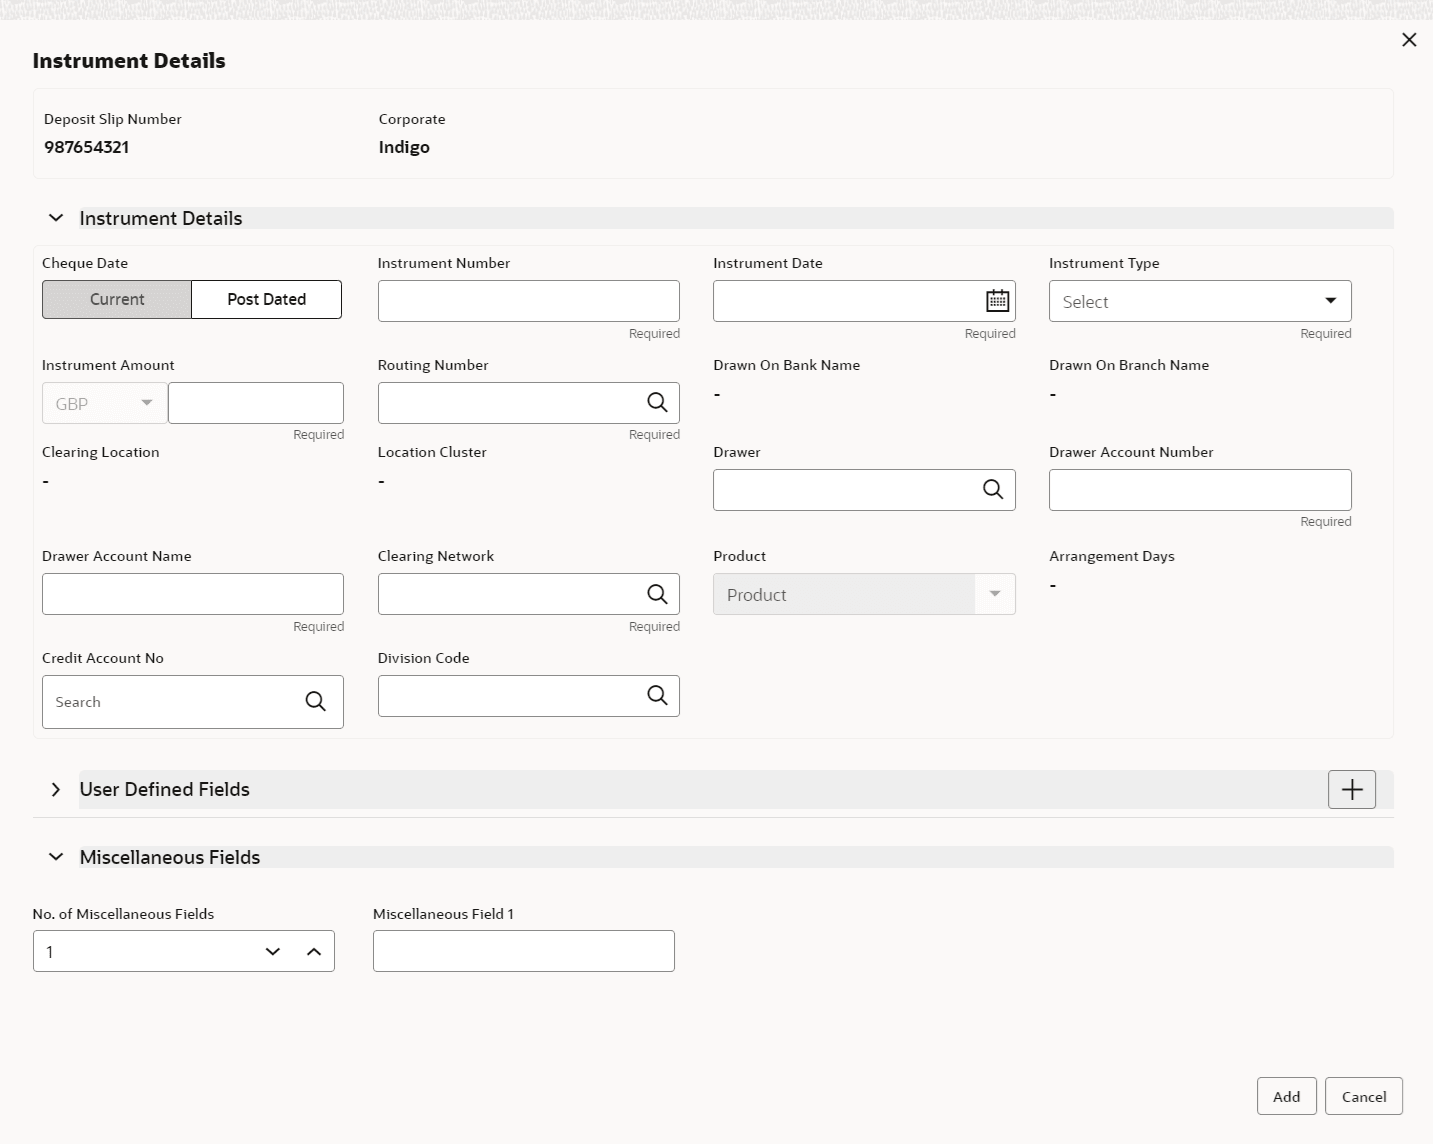
Task: Click the Cancel button
Action: pos(1363,1096)
